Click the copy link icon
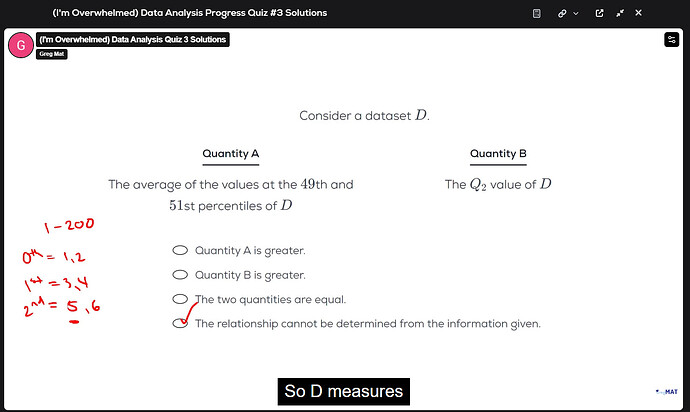This screenshot has width=690, height=412. pos(562,13)
